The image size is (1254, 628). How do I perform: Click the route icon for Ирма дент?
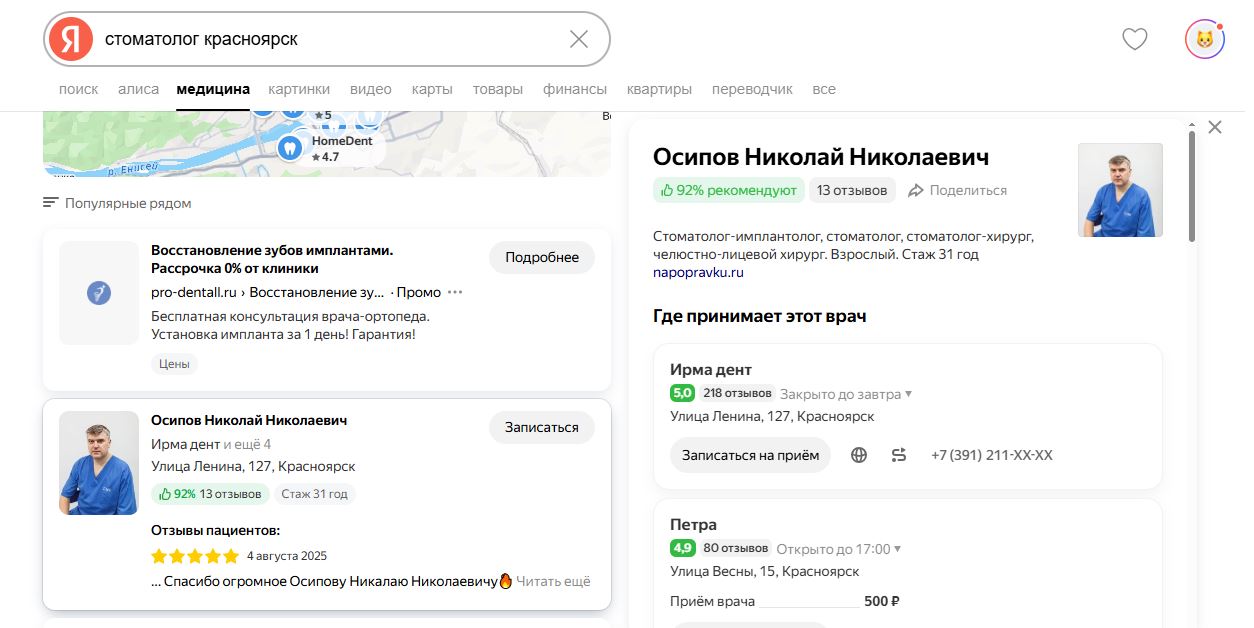click(x=898, y=455)
